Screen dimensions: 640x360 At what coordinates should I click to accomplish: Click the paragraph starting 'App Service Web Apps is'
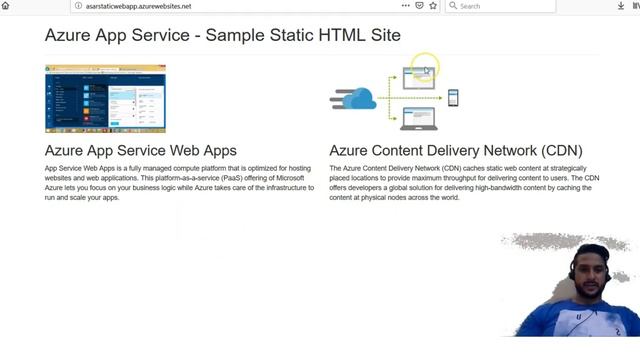coord(180,183)
